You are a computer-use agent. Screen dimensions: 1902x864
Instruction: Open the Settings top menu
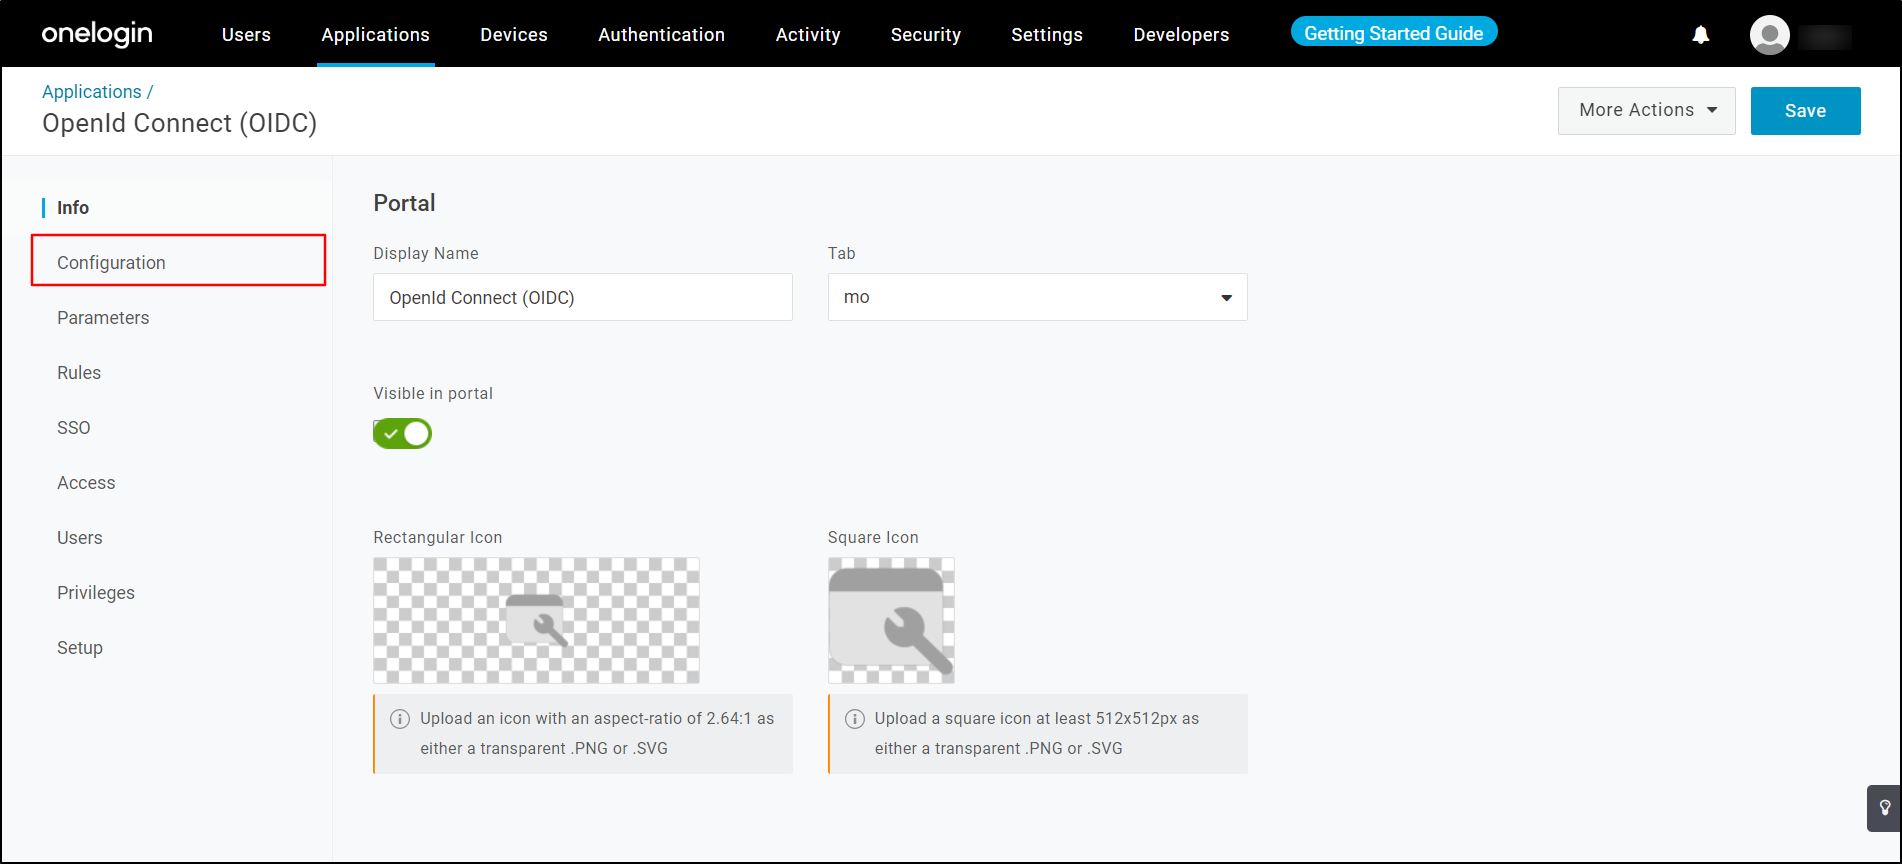click(x=1047, y=35)
